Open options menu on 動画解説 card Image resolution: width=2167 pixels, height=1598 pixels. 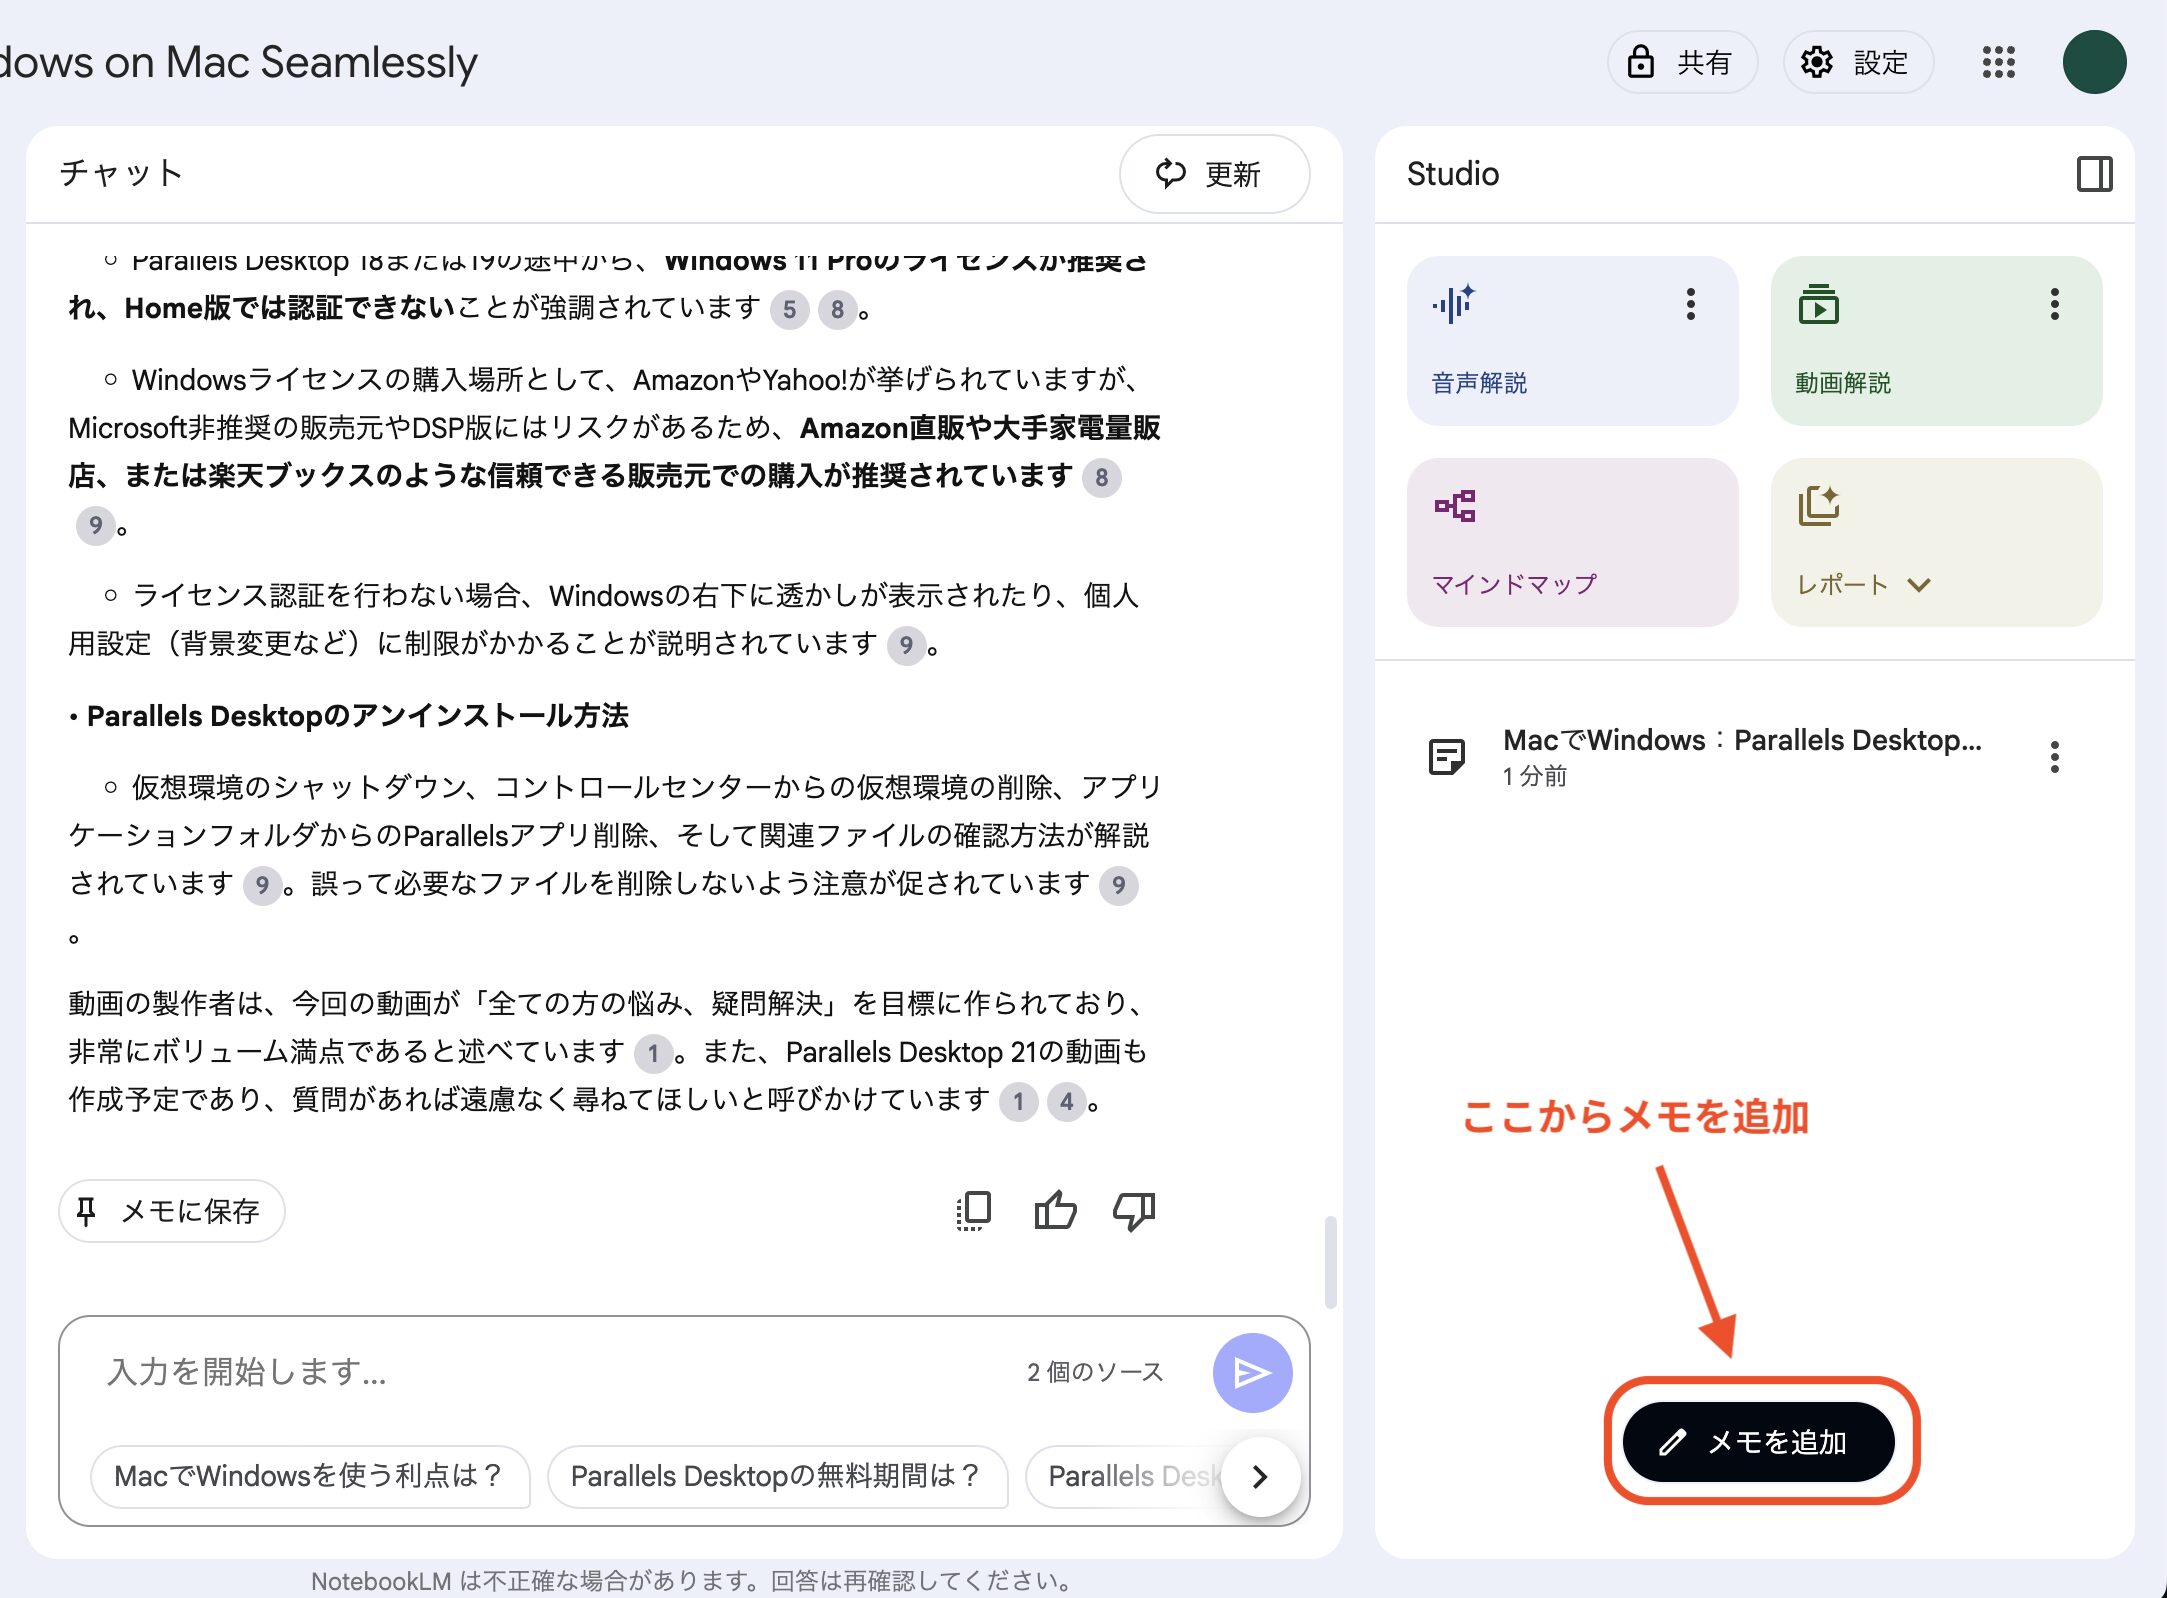(2054, 304)
